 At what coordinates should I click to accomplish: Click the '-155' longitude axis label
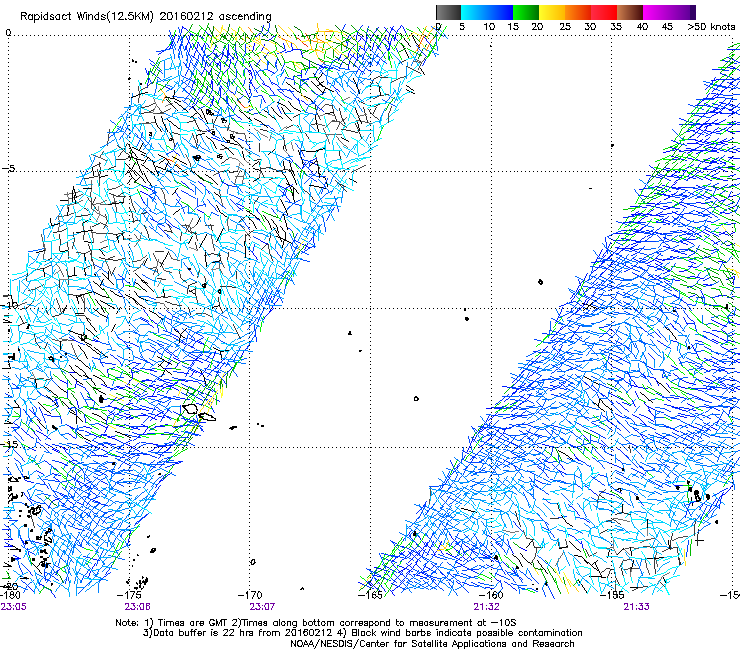click(x=612, y=595)
